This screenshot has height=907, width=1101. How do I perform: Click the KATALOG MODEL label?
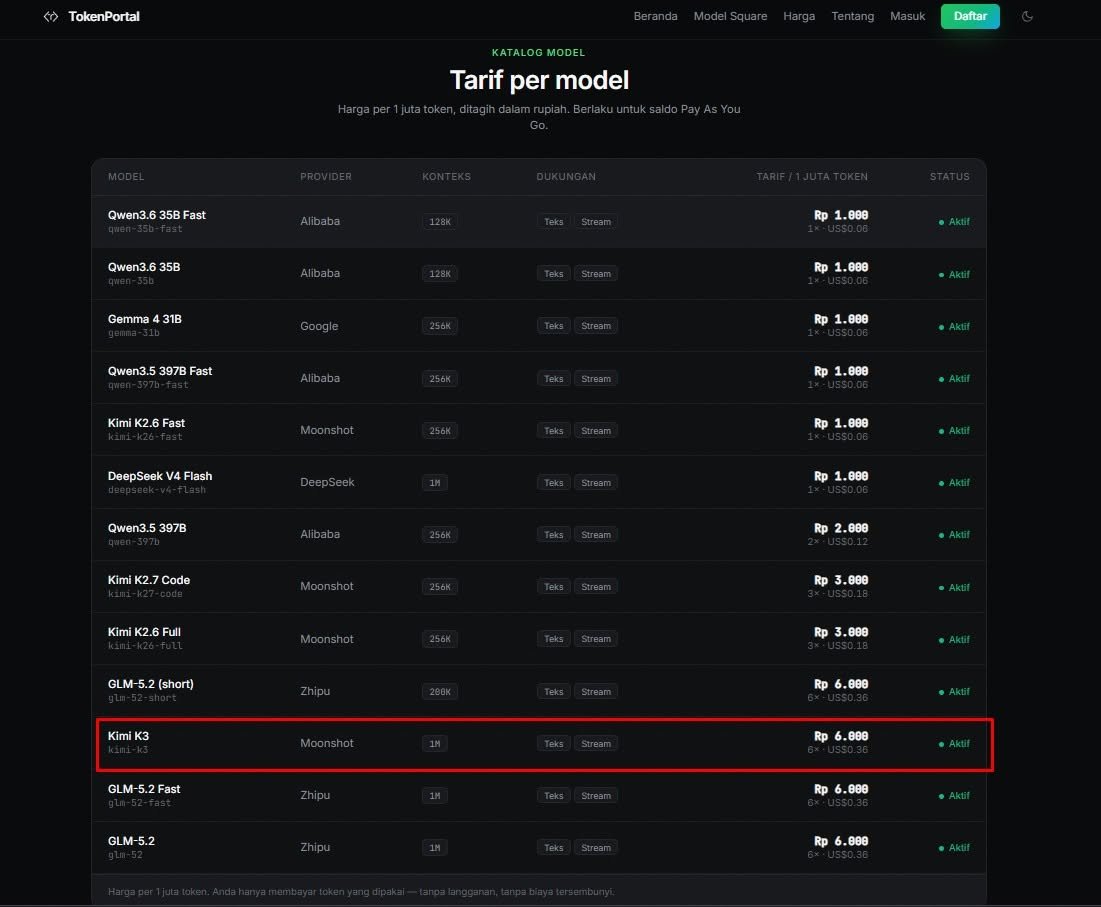[538, 53]
